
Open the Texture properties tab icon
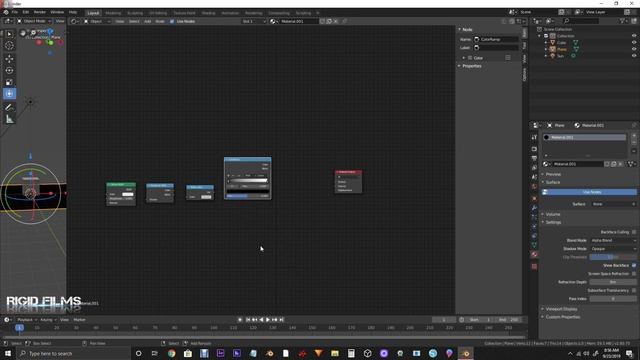(x=534, y=267)
